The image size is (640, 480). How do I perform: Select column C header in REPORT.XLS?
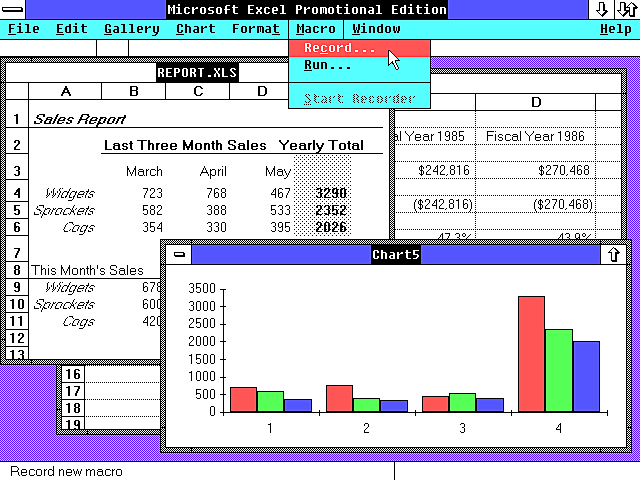[x=198, y=91]
